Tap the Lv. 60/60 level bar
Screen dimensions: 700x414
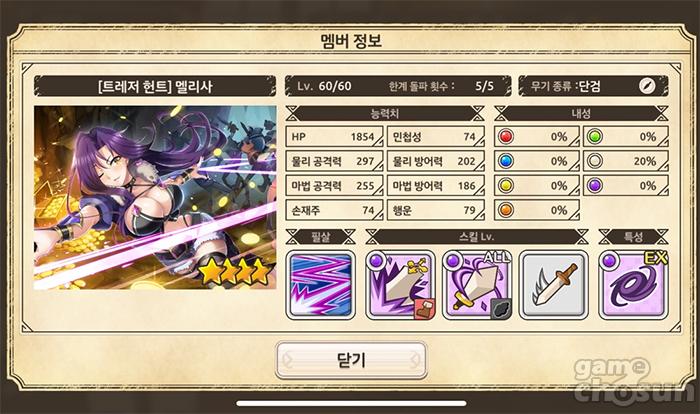[x=398, y=86]
